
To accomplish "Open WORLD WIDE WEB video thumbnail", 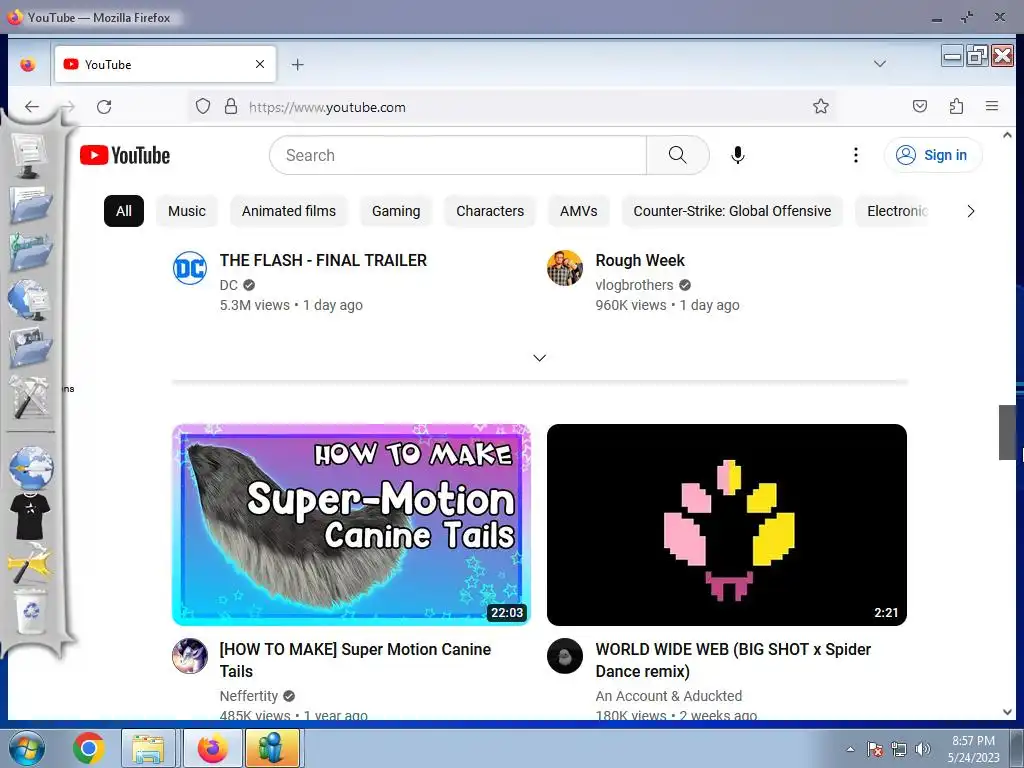I will click(727, 524).
